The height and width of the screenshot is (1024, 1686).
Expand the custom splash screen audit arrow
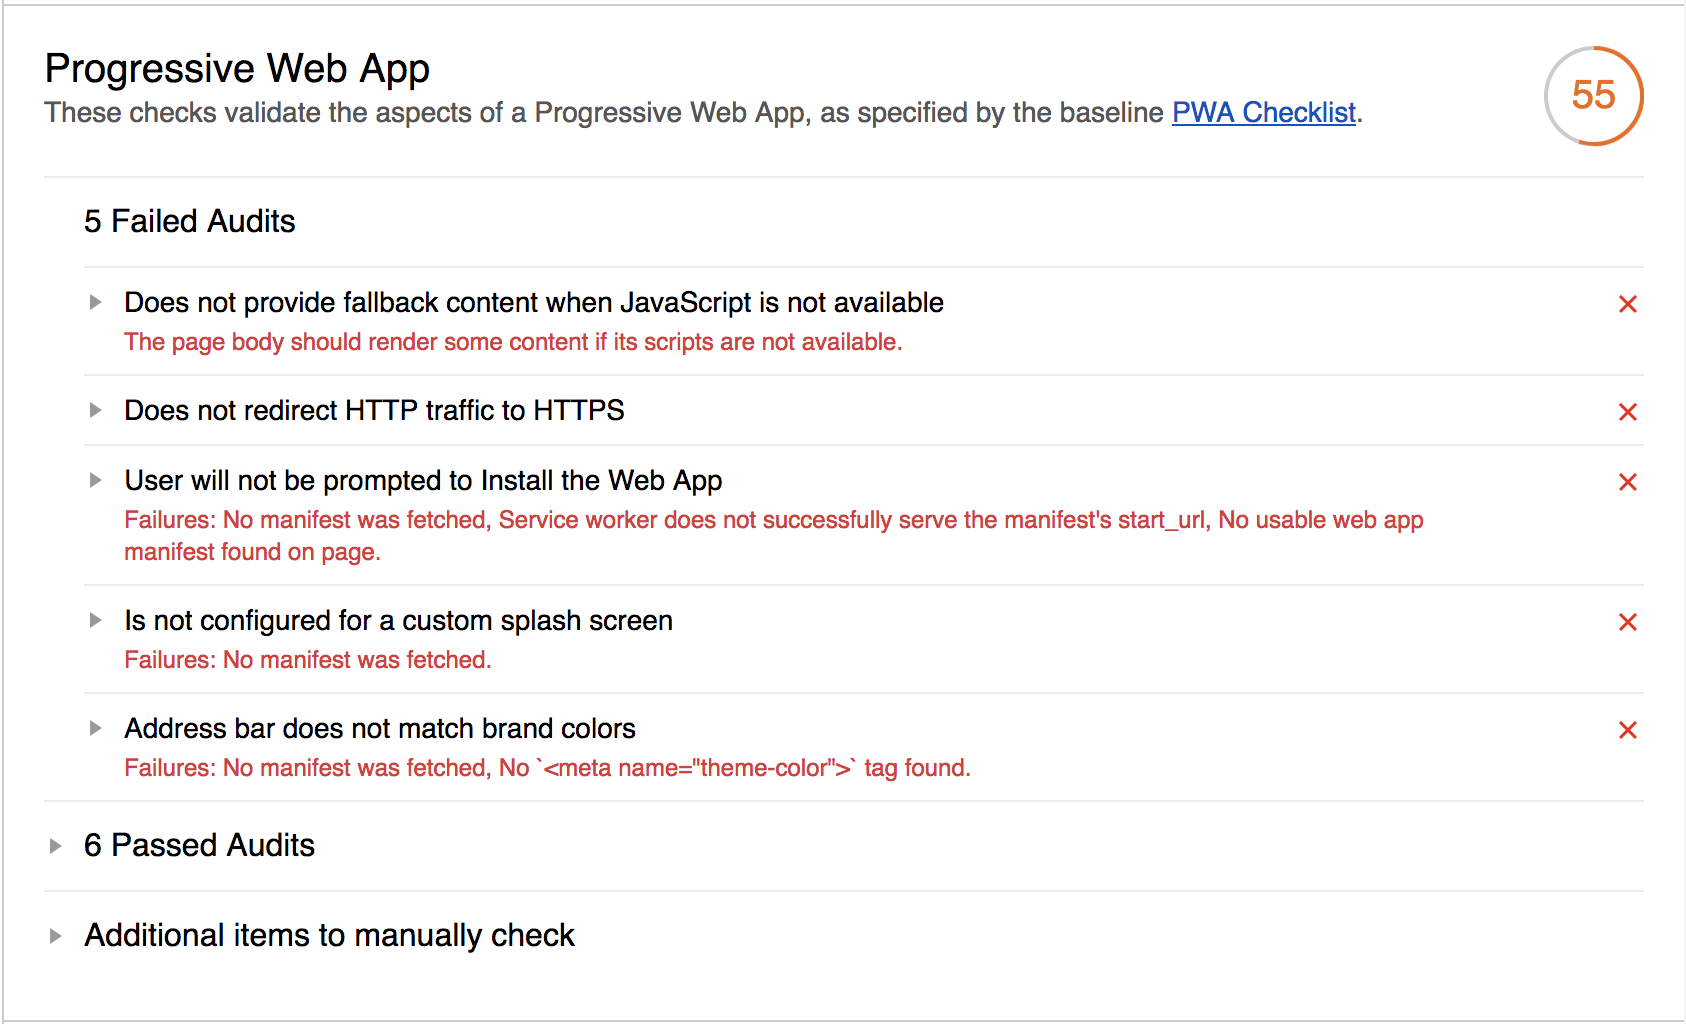pyautogui.click(x=95, y=620)
